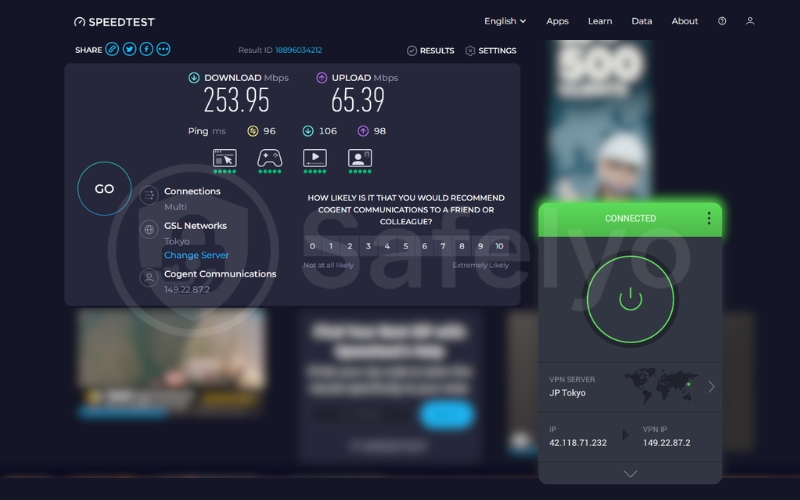Click the tall banner advertisement
Screen dimensions: 800x500
(600, 119)
